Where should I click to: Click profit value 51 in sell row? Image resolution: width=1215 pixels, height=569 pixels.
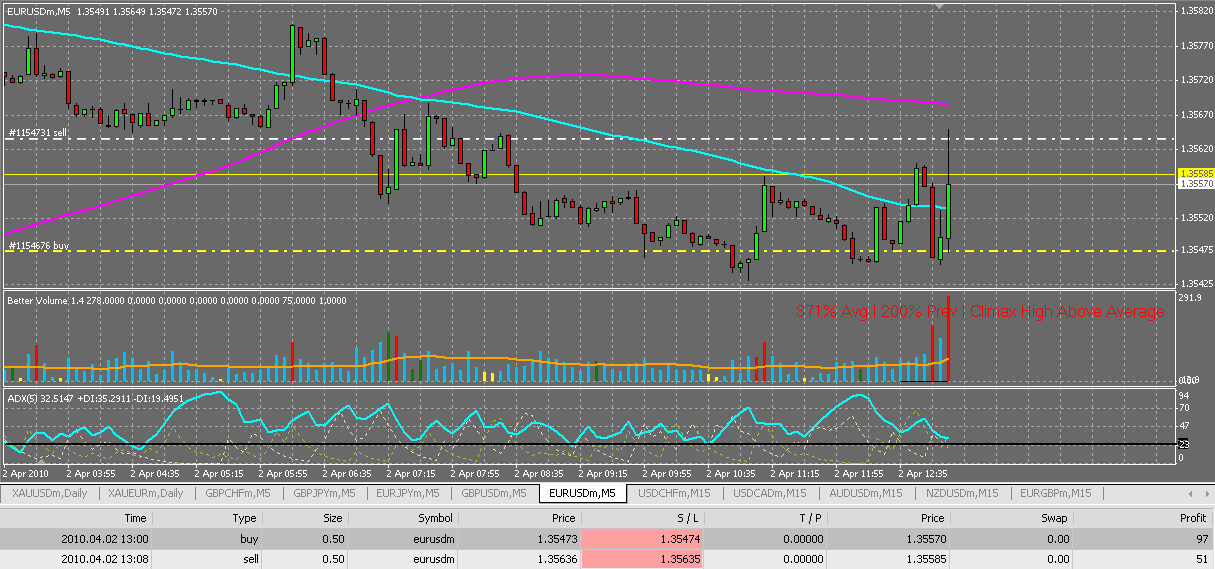[x=1200, y=559]
